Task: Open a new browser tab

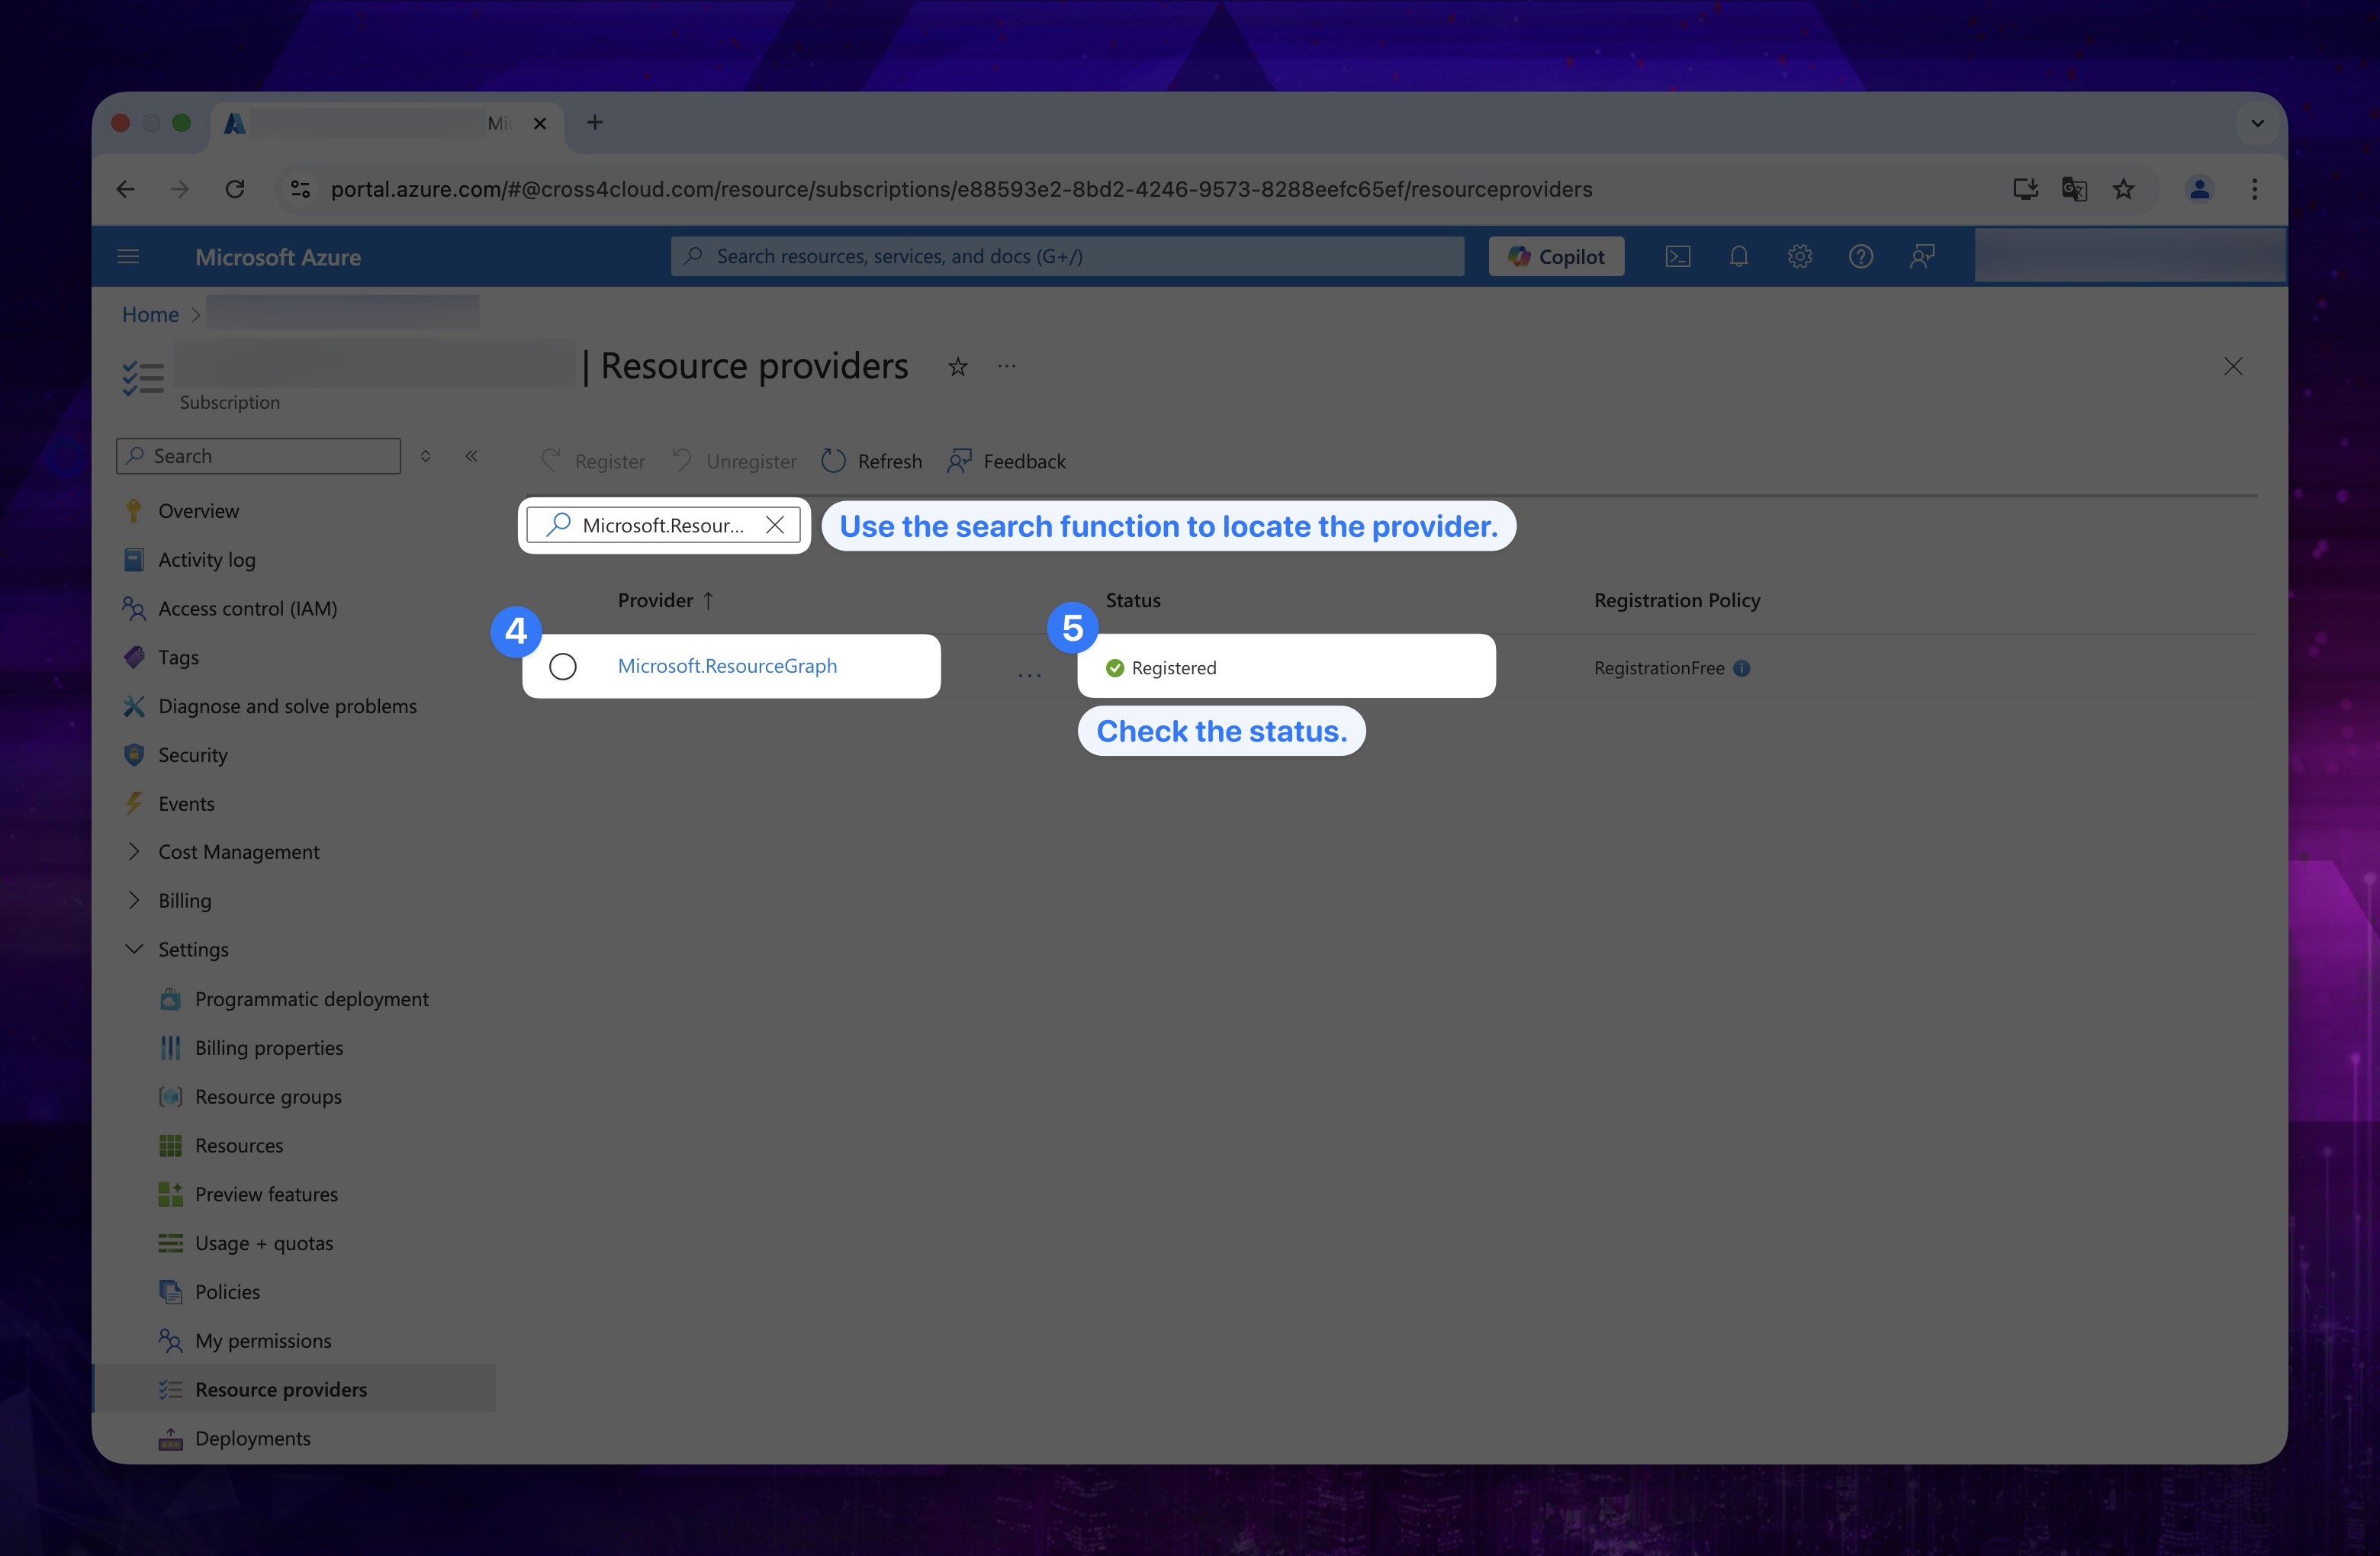Action: point(595,122)
